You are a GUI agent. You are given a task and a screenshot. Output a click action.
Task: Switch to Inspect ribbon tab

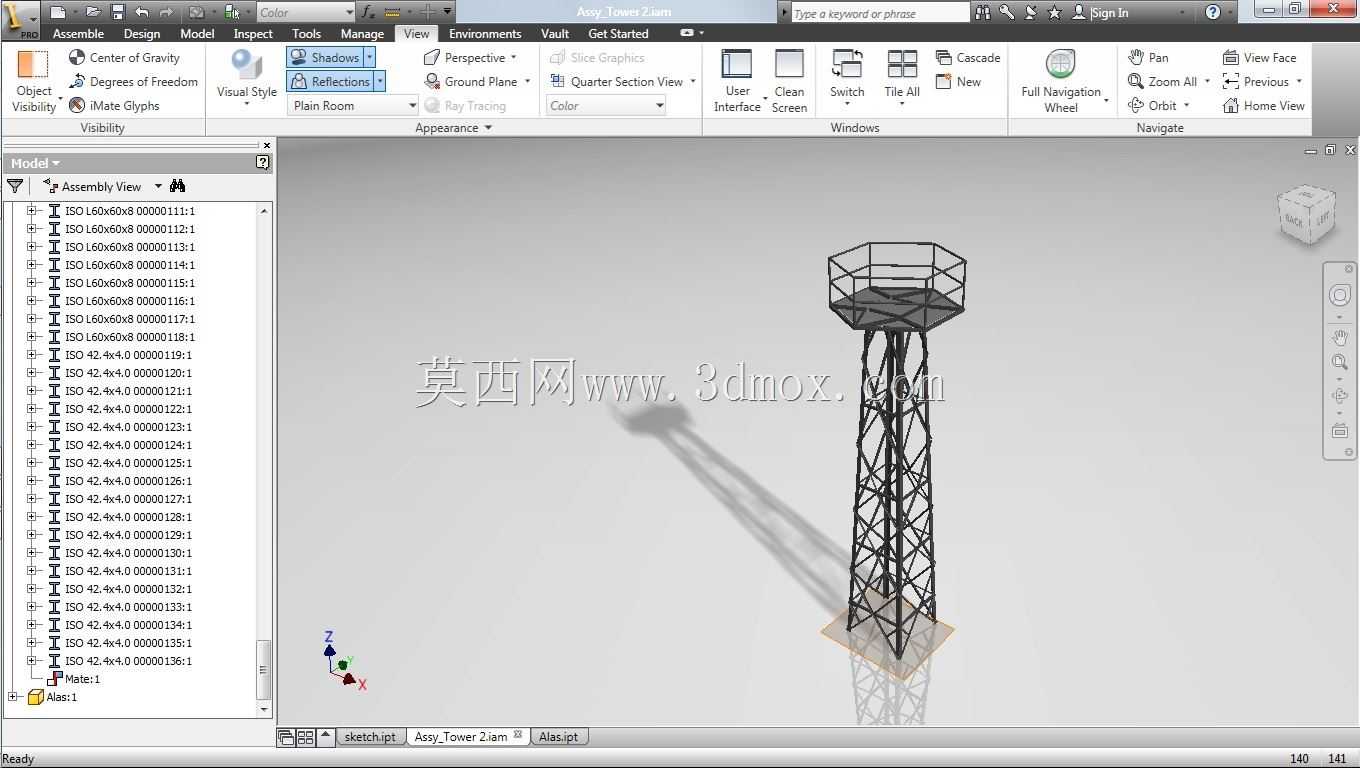coord(253,33)
